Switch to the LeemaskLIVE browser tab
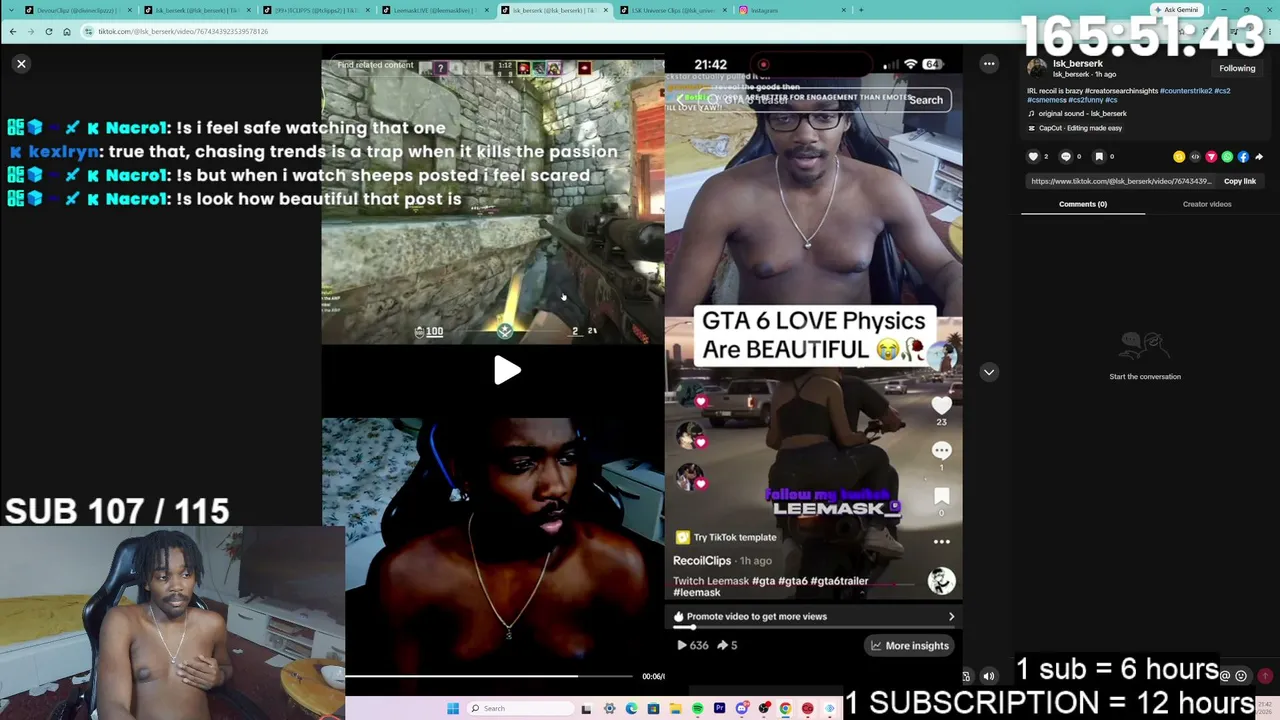Screen dimensions: 1280x720 (435, 10)
